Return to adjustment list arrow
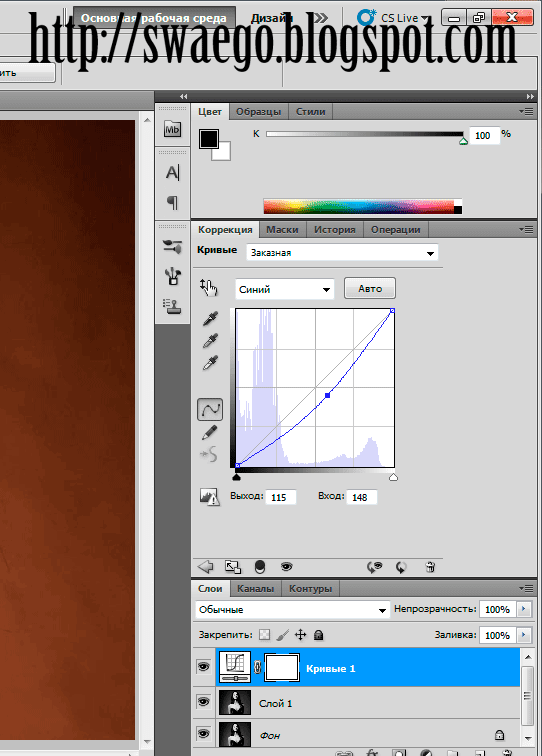The height and width of the screenshot is (756, 542). coord(205,567)
